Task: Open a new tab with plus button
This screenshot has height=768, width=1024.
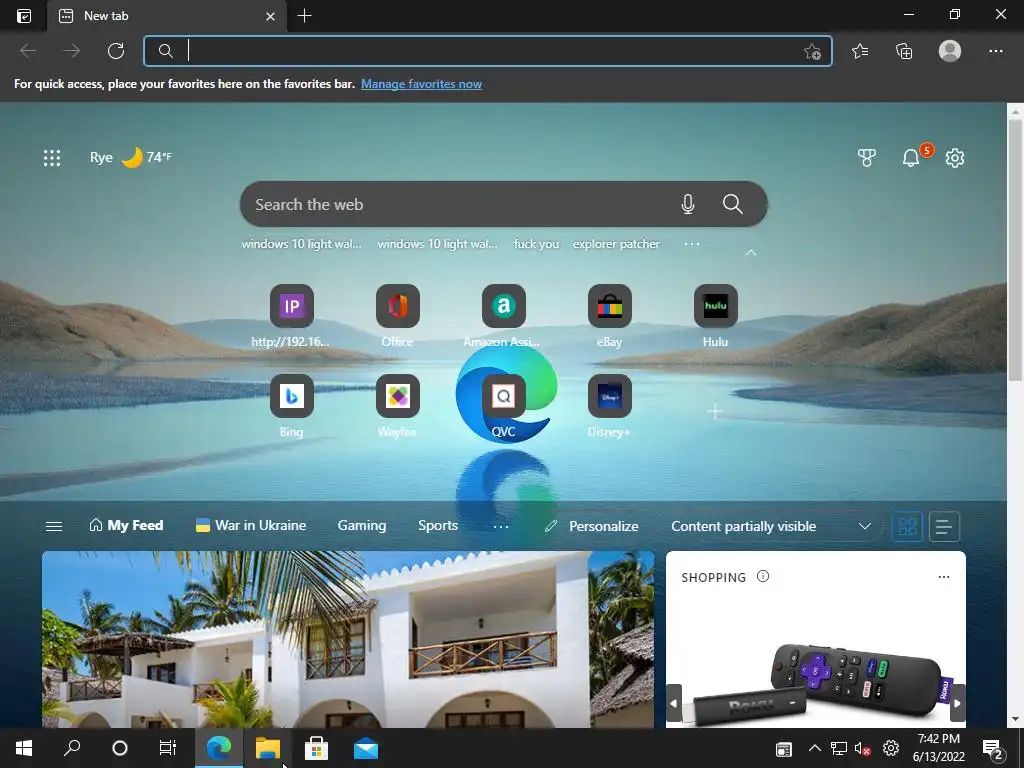Action: [304, 16]
